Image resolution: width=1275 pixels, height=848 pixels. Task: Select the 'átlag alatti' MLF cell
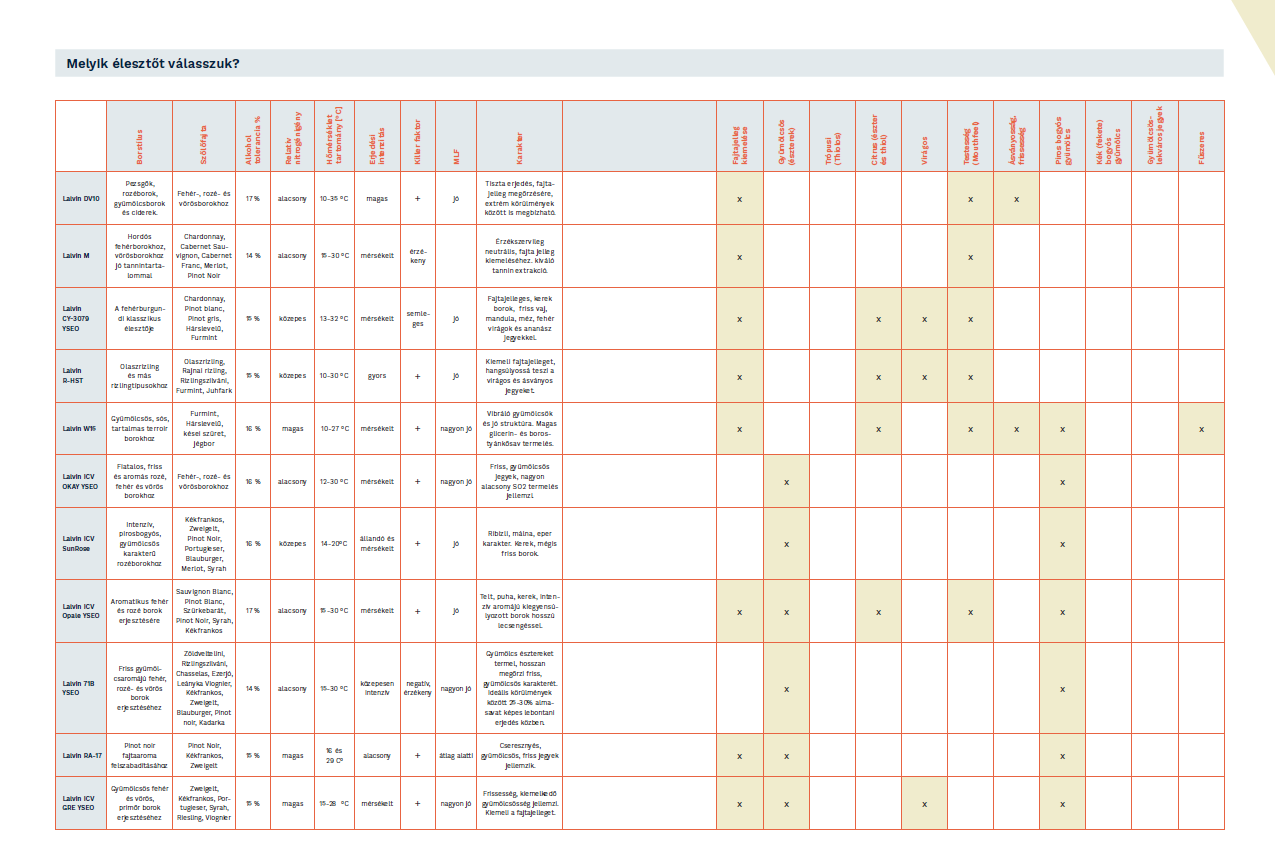click(x=456, y=756)
